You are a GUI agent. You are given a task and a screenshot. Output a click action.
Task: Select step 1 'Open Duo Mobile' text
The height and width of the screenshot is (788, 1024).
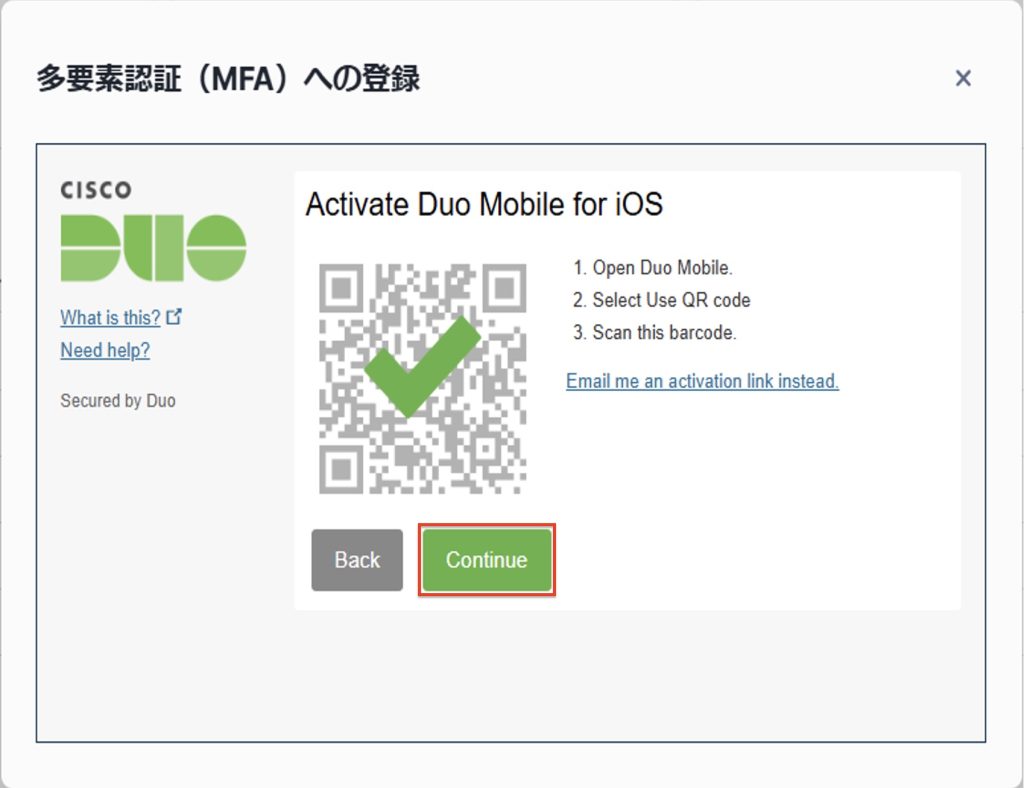click(653, 268)
